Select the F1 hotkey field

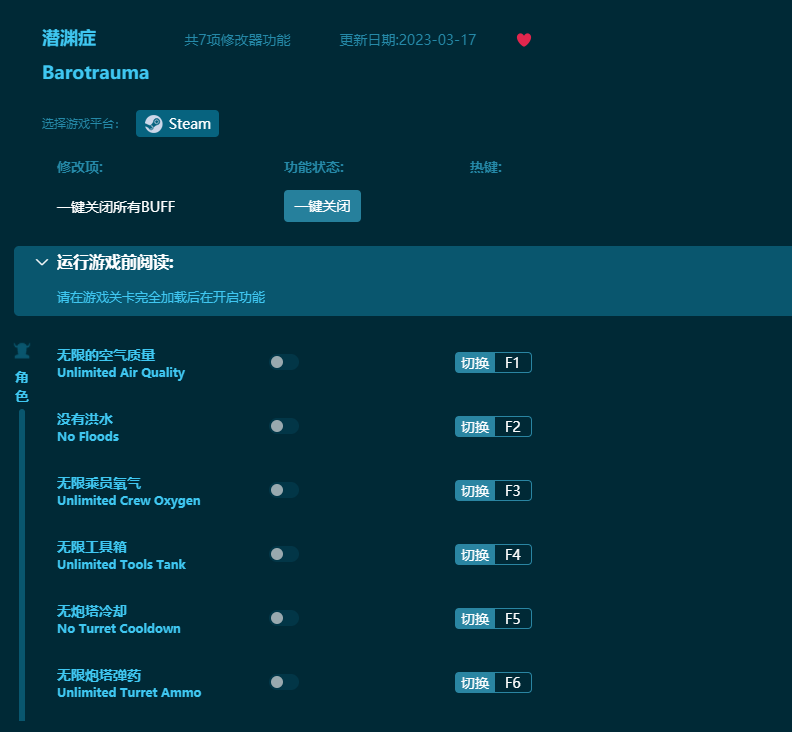click(513, 363)
